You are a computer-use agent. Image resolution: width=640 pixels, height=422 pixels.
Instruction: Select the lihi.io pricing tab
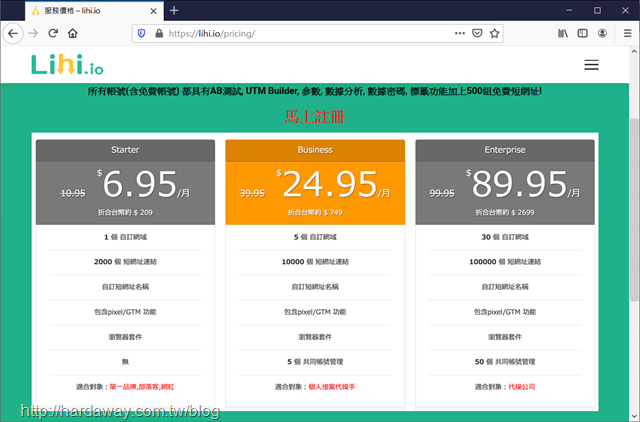pyautogui.click(x=94, y=11)
